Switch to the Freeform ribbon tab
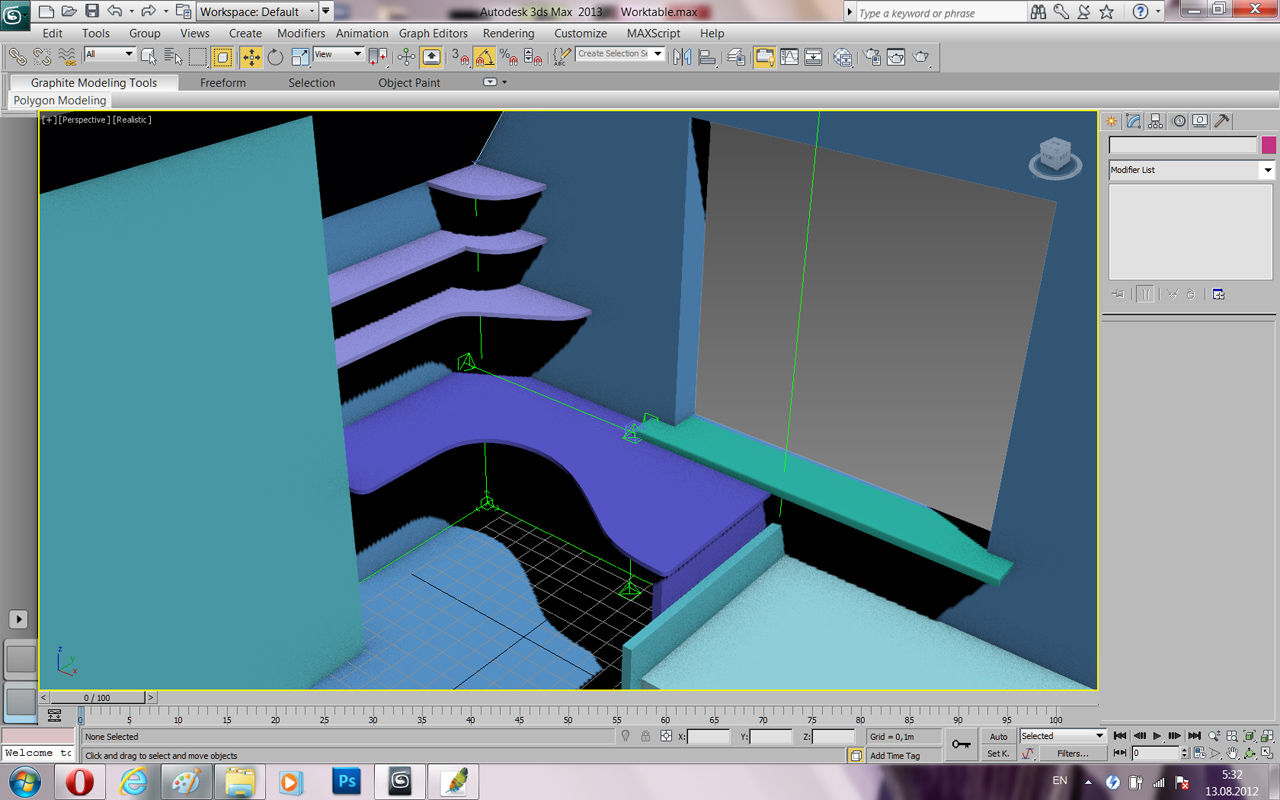Viewport: 1280px width, 800px height. click(x=222, y=83)
